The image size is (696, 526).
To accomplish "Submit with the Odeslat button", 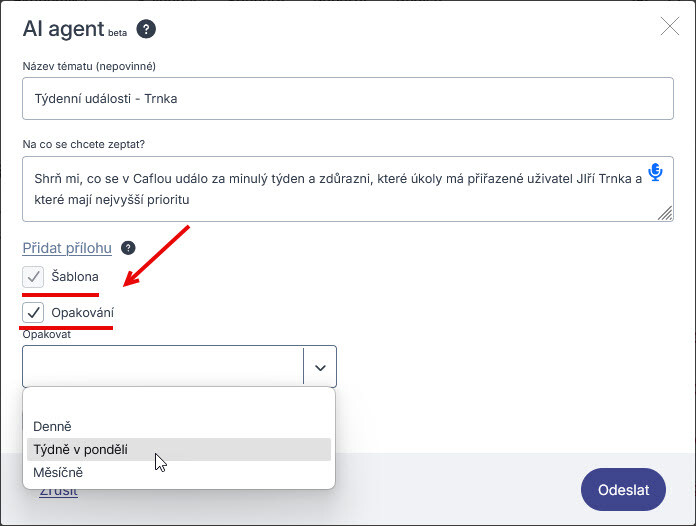I will point(623,490).
